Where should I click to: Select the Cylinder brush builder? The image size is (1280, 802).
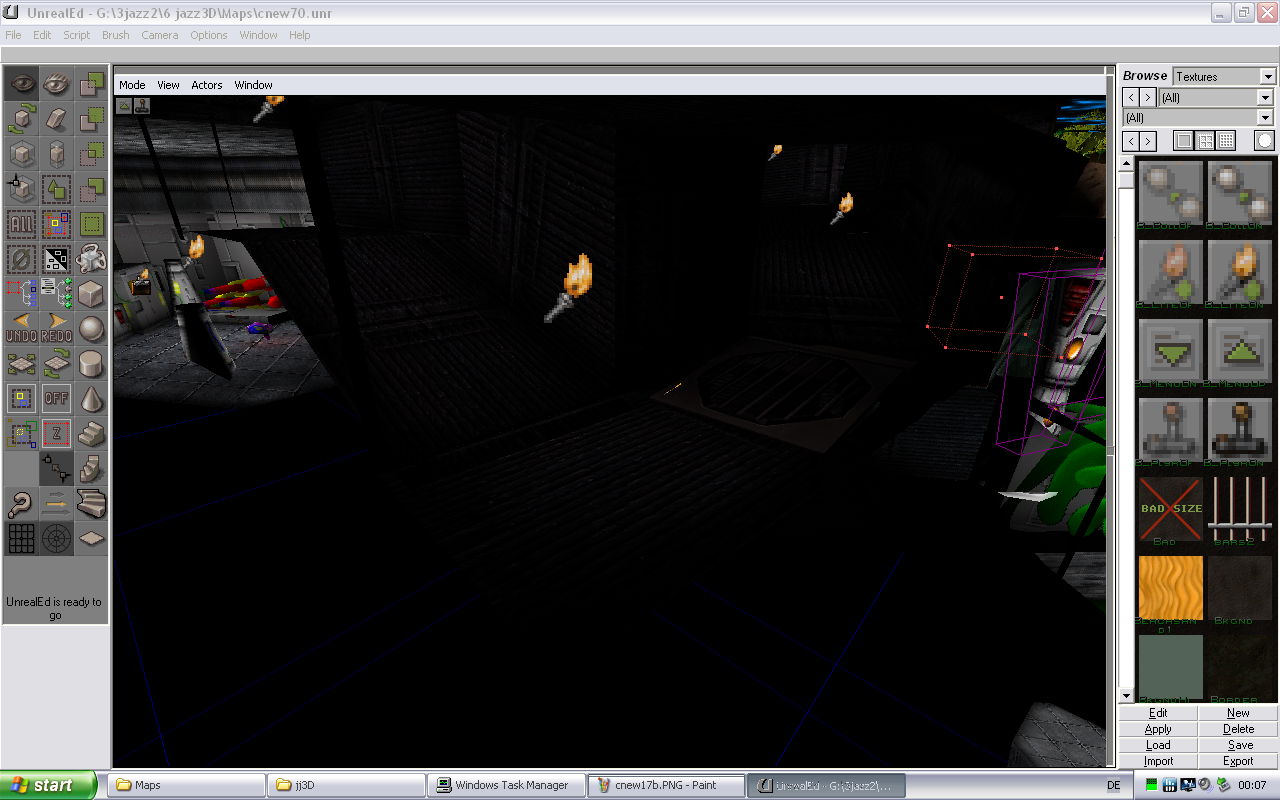(x=91, y=363)
